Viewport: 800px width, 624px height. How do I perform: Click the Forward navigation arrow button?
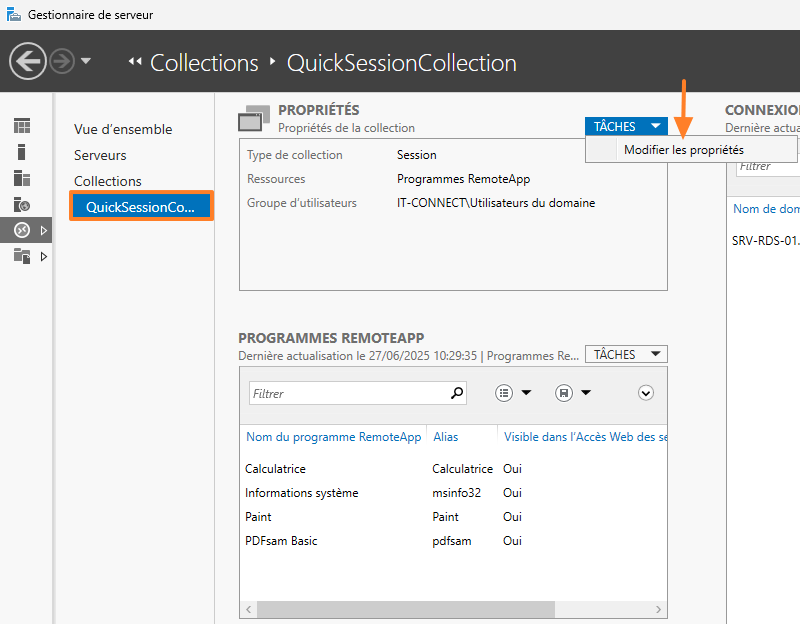click(62, 62)
